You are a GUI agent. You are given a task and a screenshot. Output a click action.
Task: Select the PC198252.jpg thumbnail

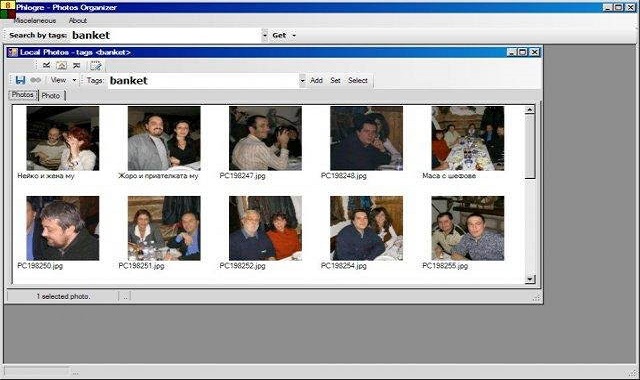265,228
